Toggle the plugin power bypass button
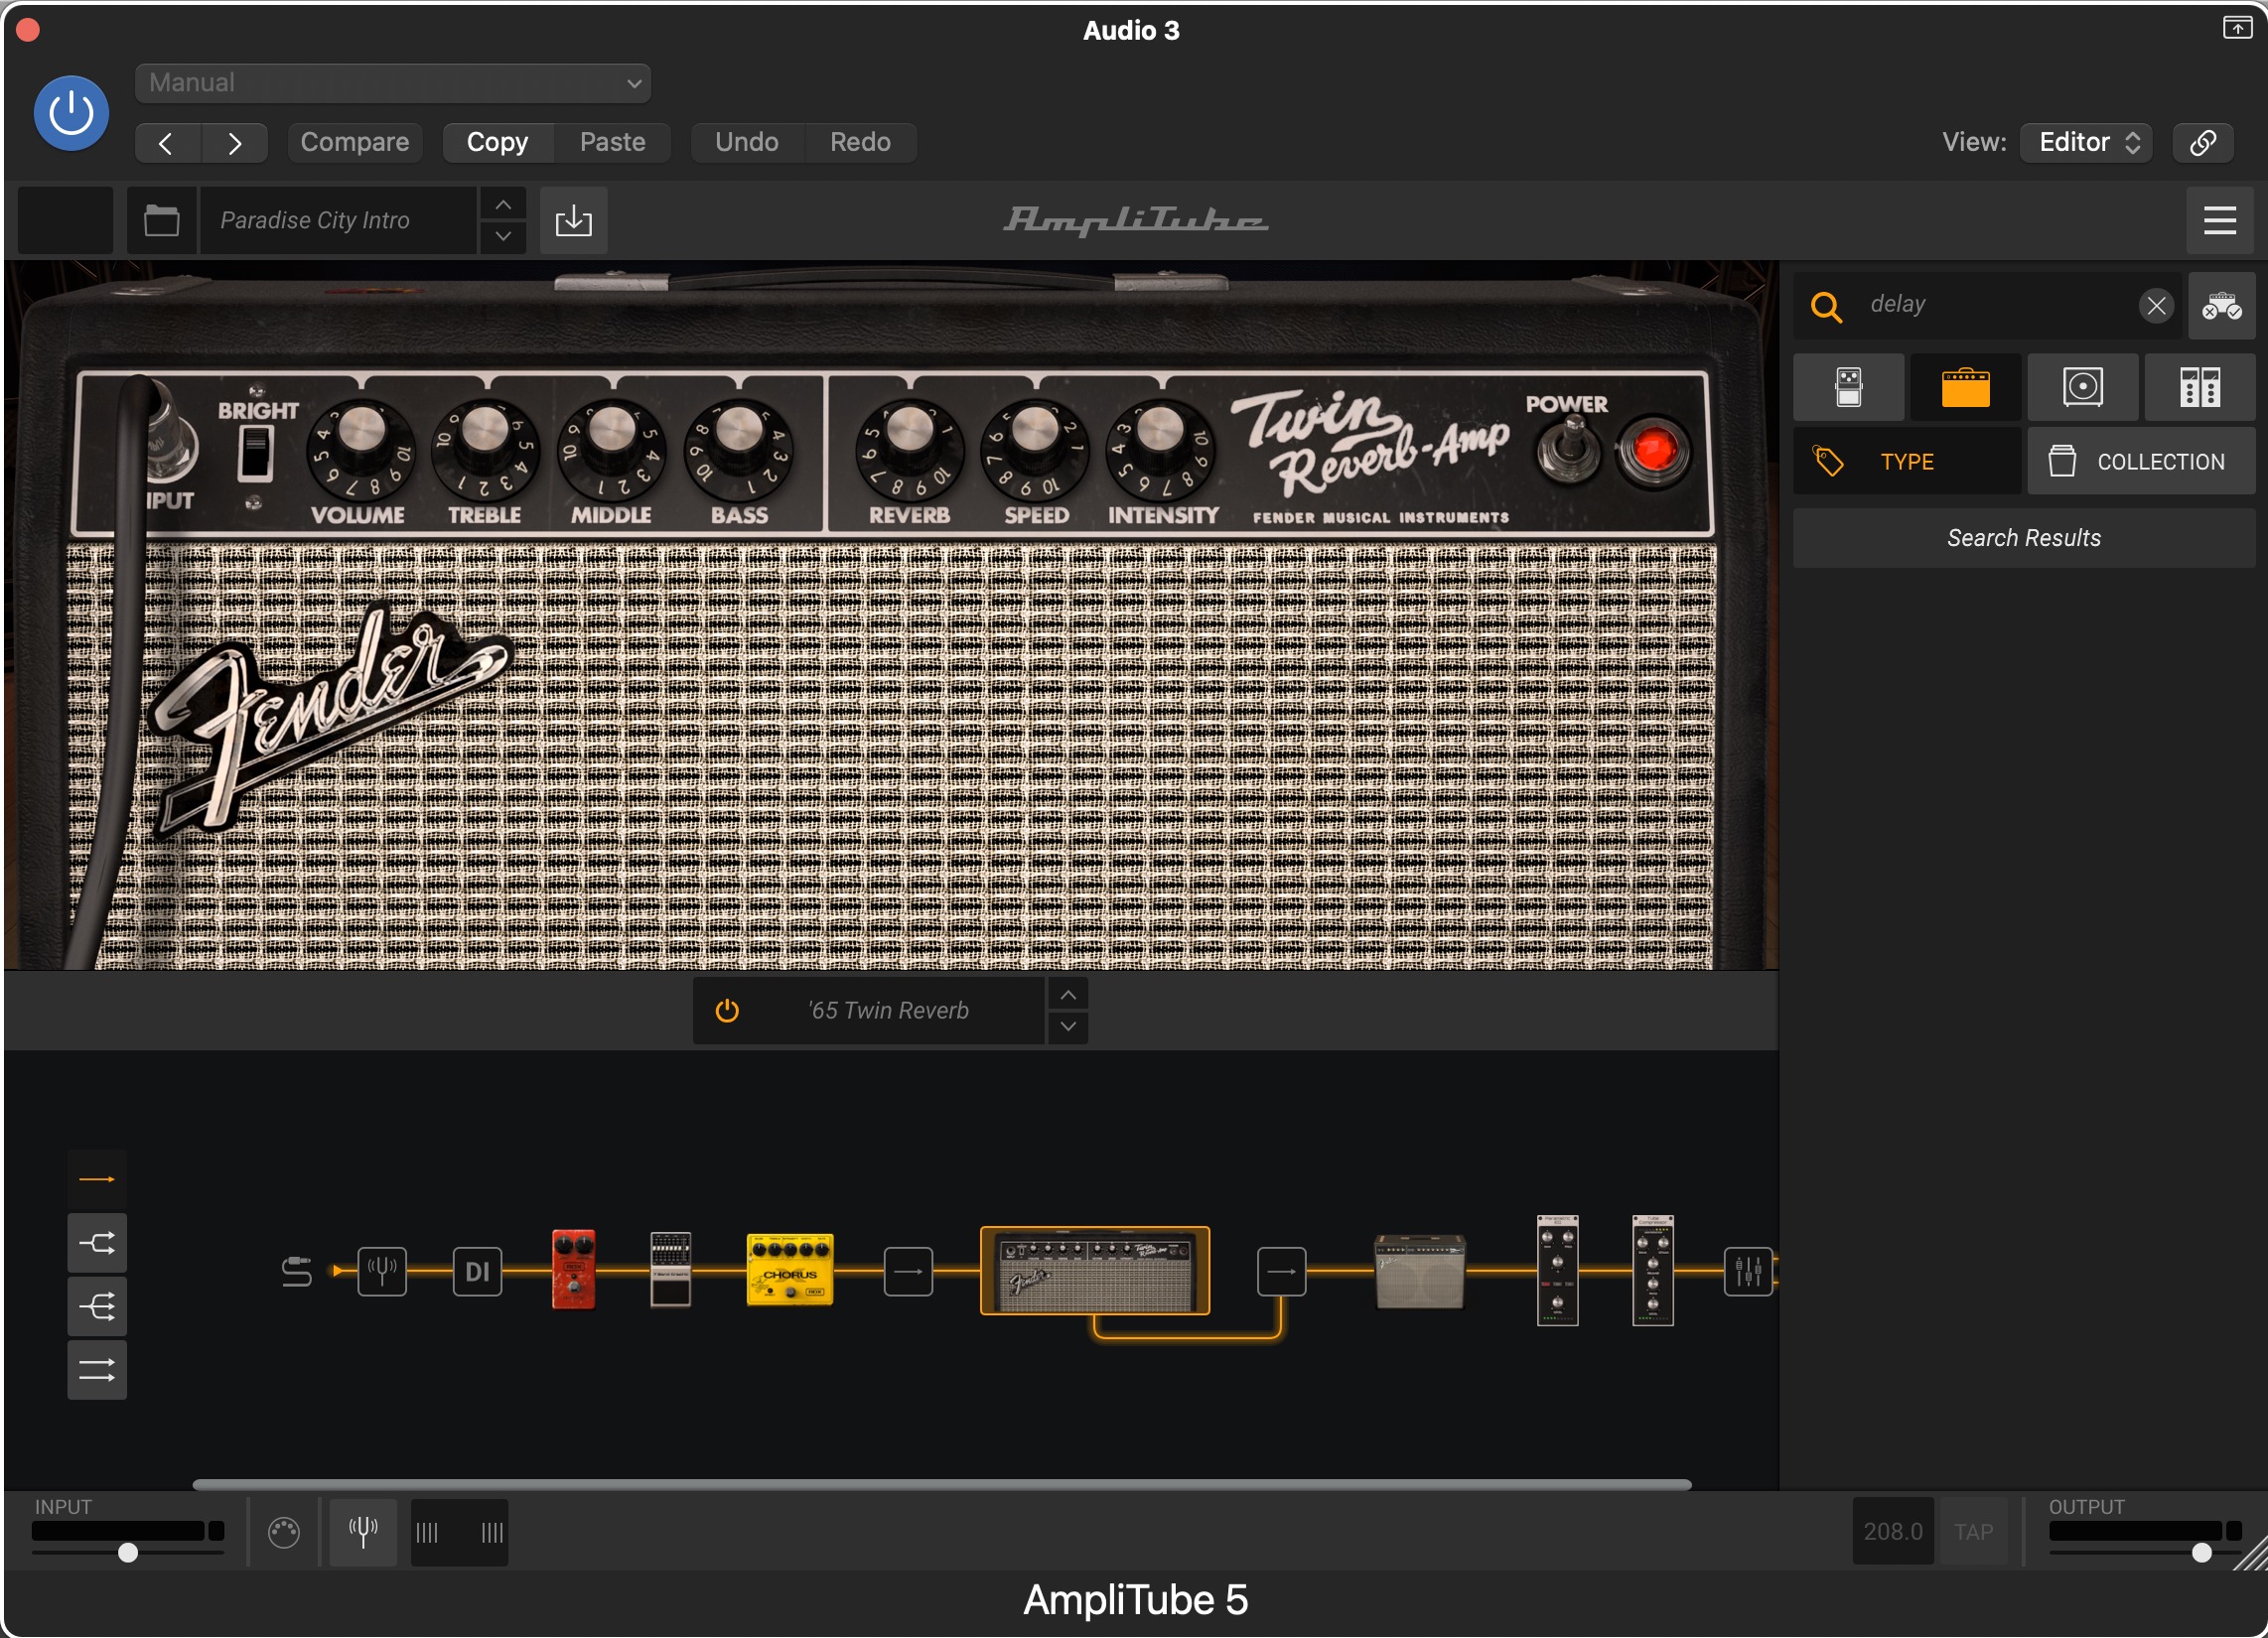 pyautogui.click(x=71, y=113)
